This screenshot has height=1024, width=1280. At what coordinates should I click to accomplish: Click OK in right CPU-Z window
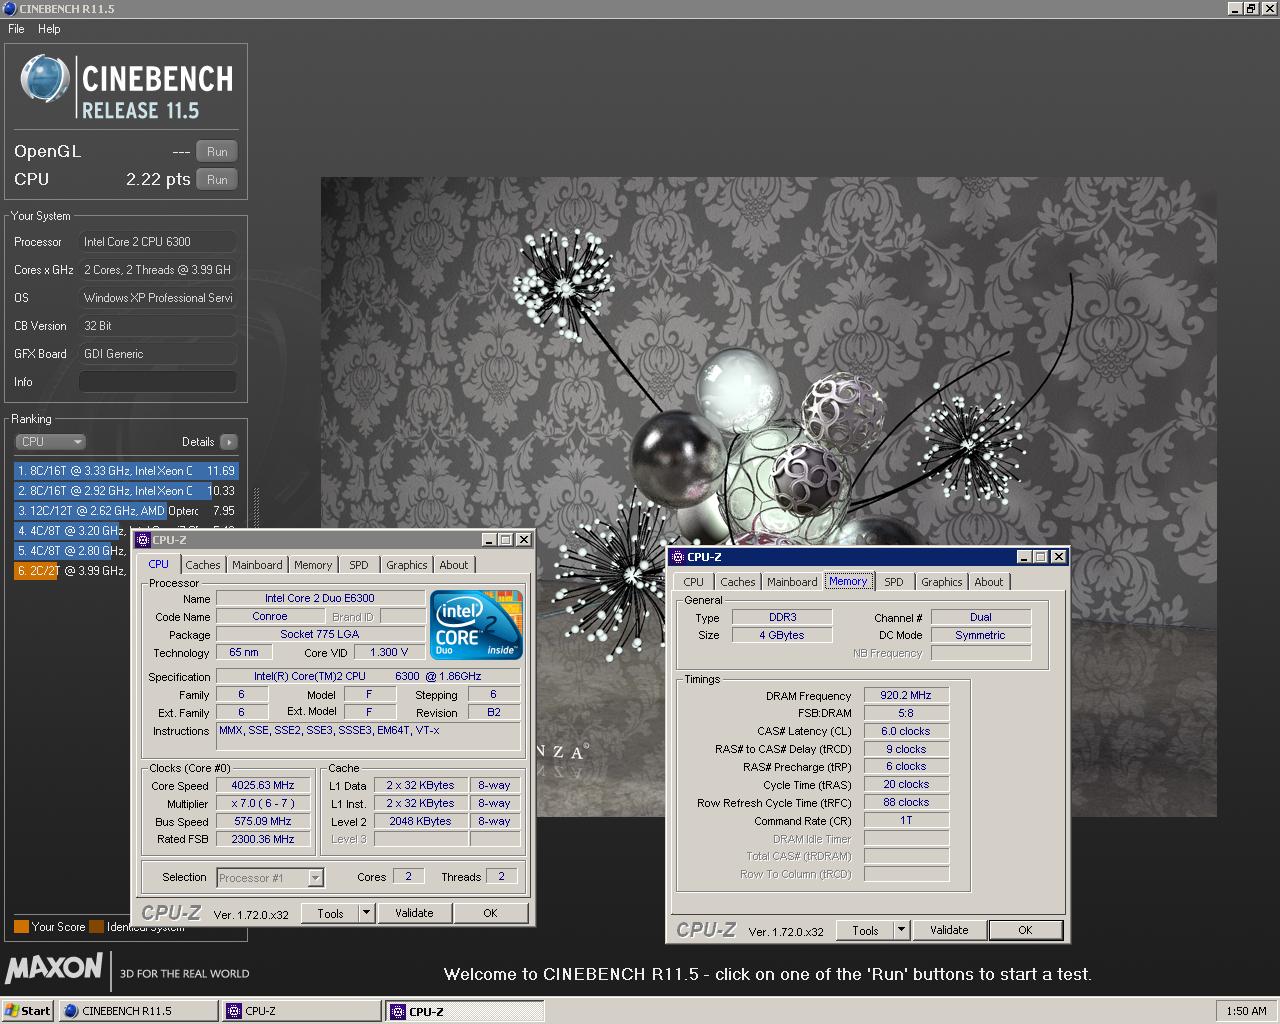coord(1025,930)
